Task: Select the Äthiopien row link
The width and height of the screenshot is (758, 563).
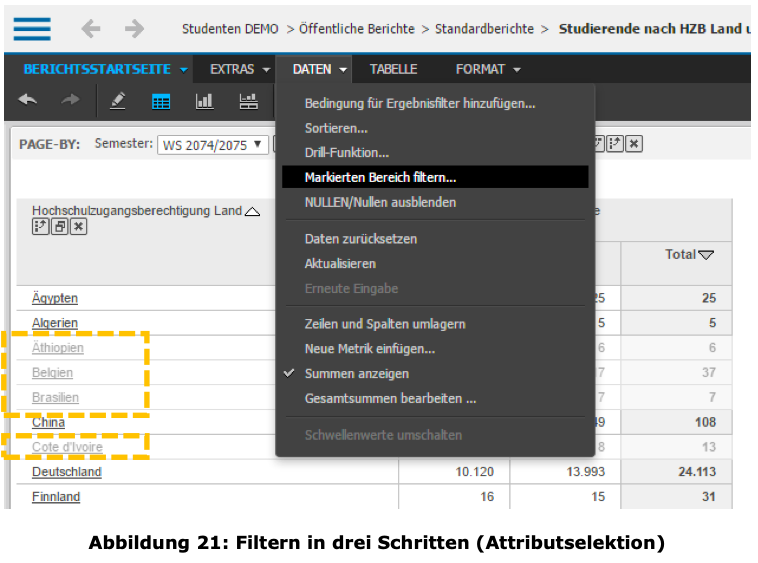Action: click(x=58, y=348)
